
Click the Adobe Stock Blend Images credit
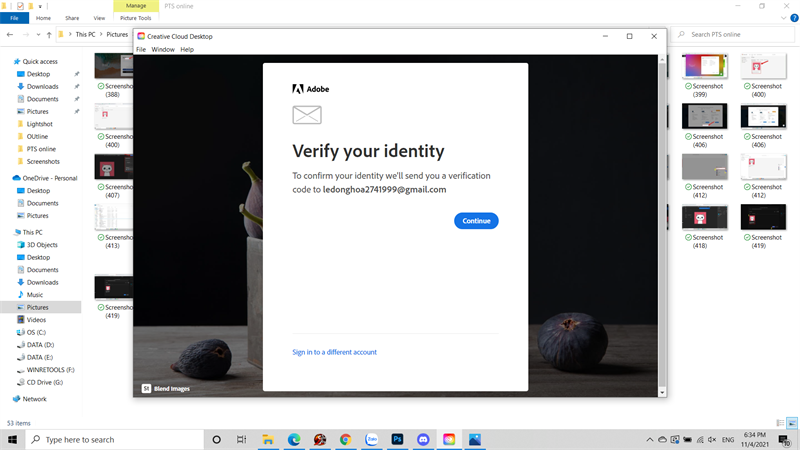coord(166,389)
